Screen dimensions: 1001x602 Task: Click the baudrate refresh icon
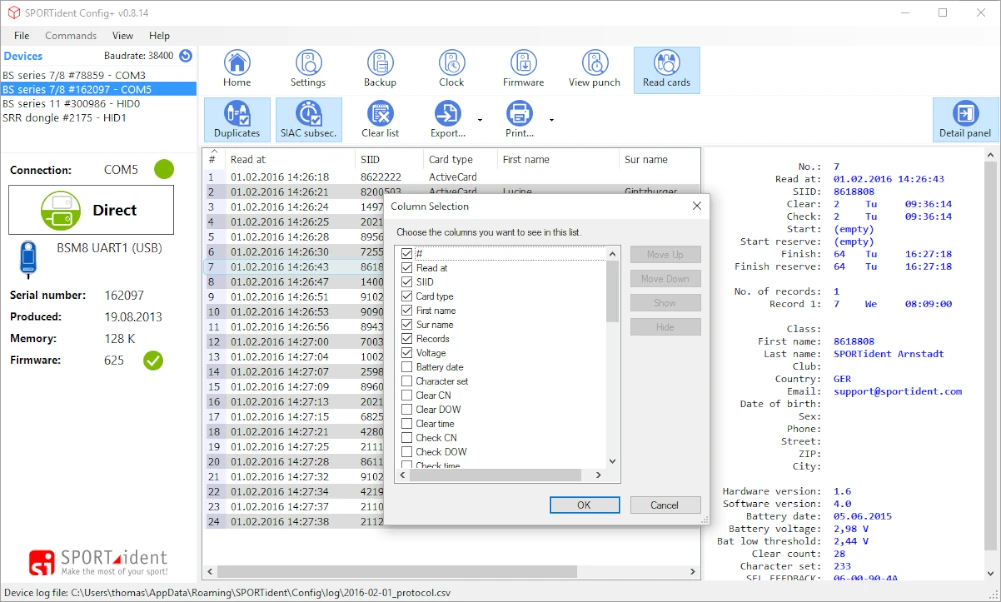(186, 56)
